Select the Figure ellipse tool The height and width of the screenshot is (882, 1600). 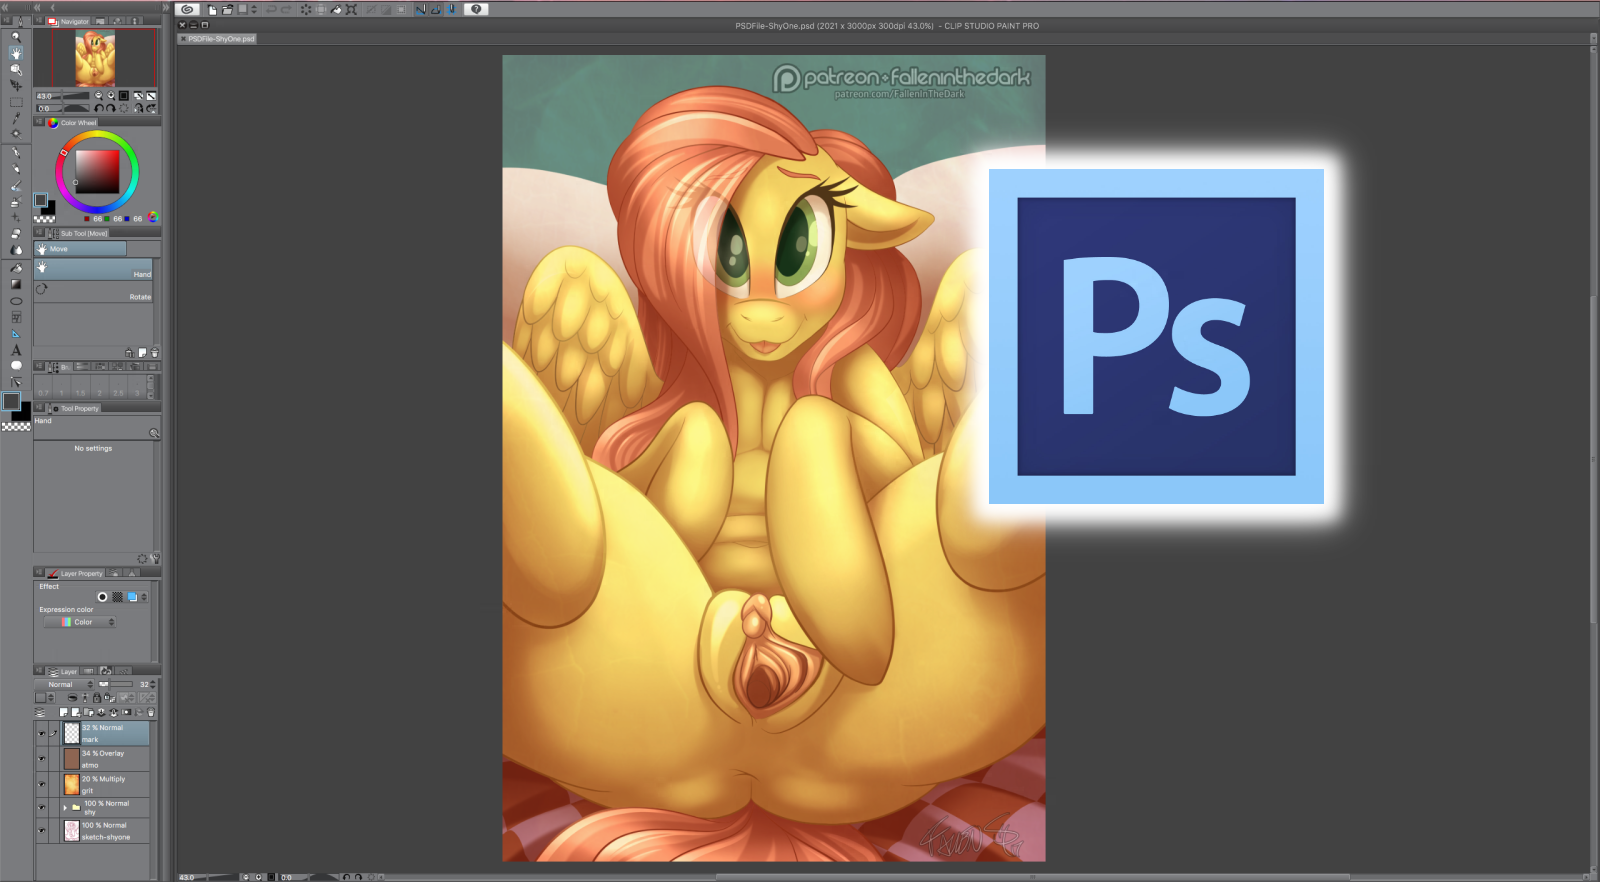(x=16, y=301)
